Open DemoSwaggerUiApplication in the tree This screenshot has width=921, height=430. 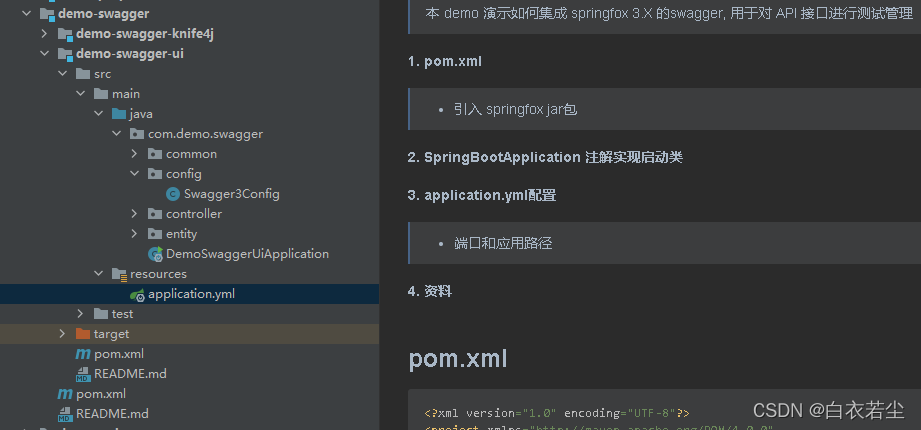coord(247,253)
